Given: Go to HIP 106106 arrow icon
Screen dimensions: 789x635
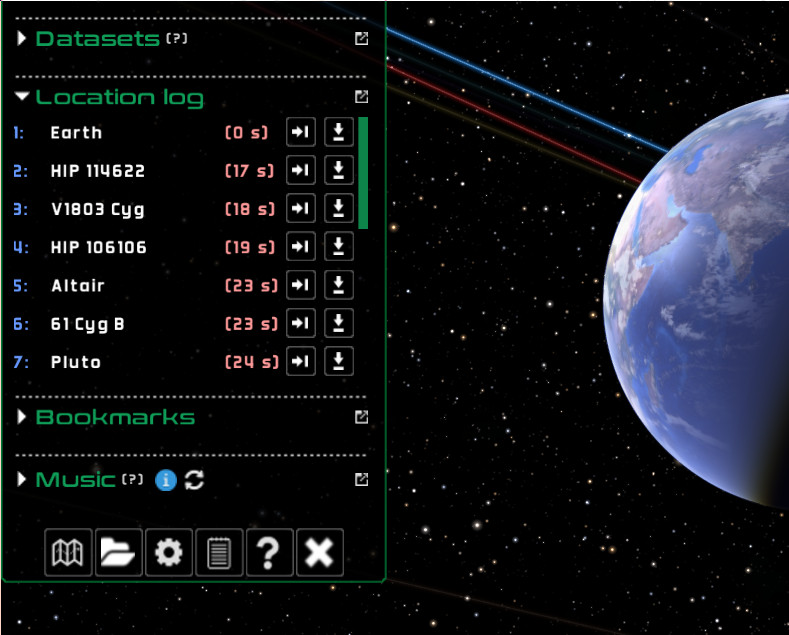Looking at the screenshot, I should pyautogui.click(x=301, y=247).
